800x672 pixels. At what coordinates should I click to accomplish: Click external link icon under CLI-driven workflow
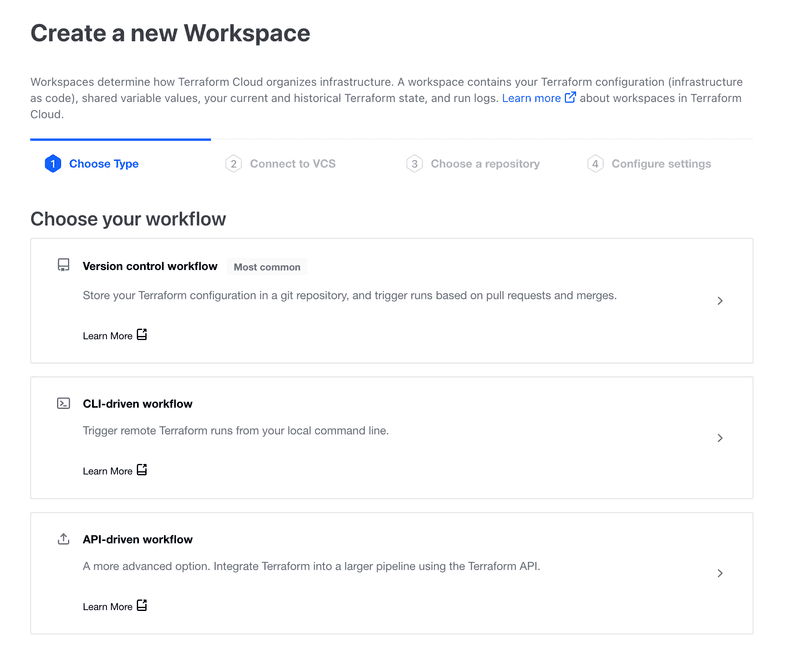[142, 470]
